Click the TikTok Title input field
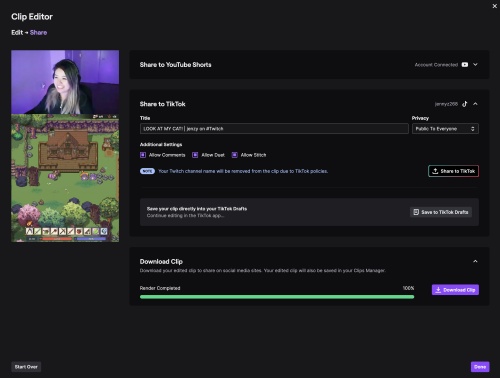500x378 pixels. [274, 129]
